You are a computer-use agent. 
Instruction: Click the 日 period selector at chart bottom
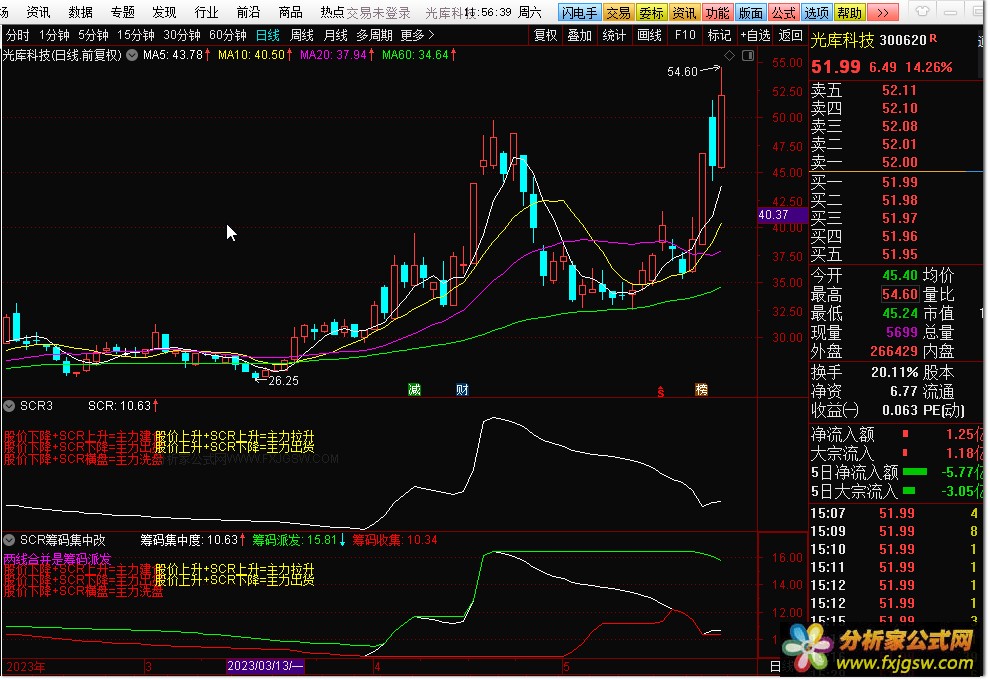tap(775, 666)
